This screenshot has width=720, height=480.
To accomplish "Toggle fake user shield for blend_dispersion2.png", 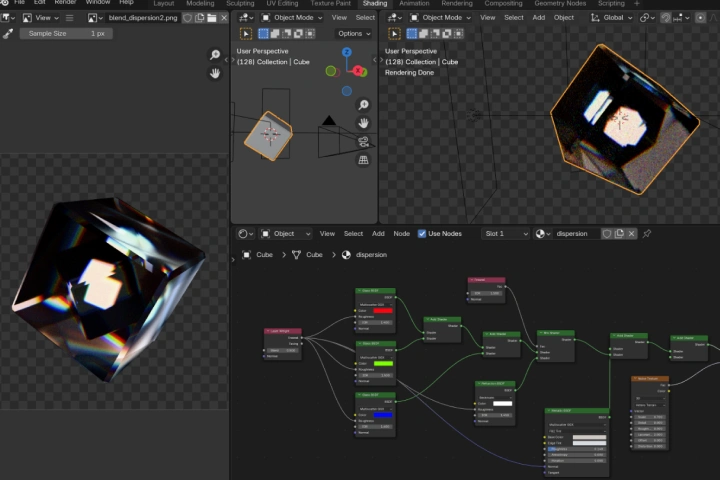I will (x=187, y=18).
